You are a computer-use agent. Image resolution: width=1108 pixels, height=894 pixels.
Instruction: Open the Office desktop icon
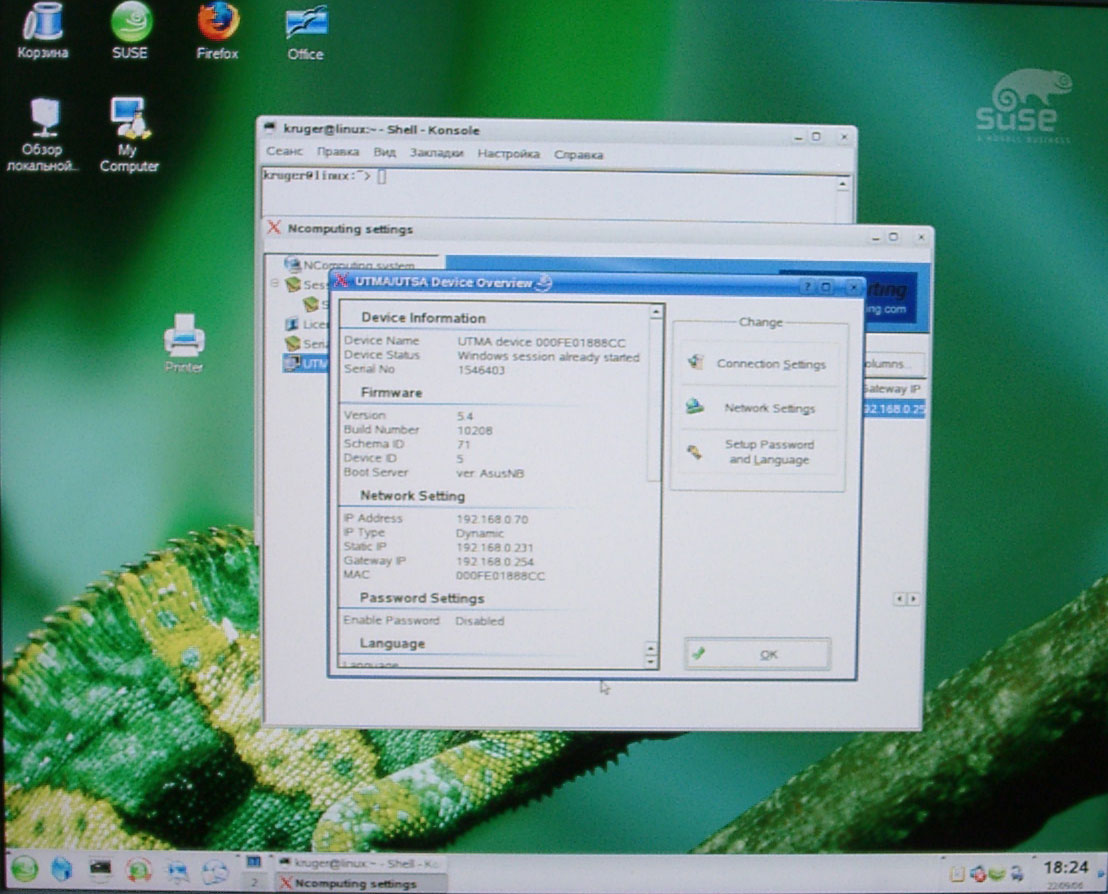tap(305, 32)
